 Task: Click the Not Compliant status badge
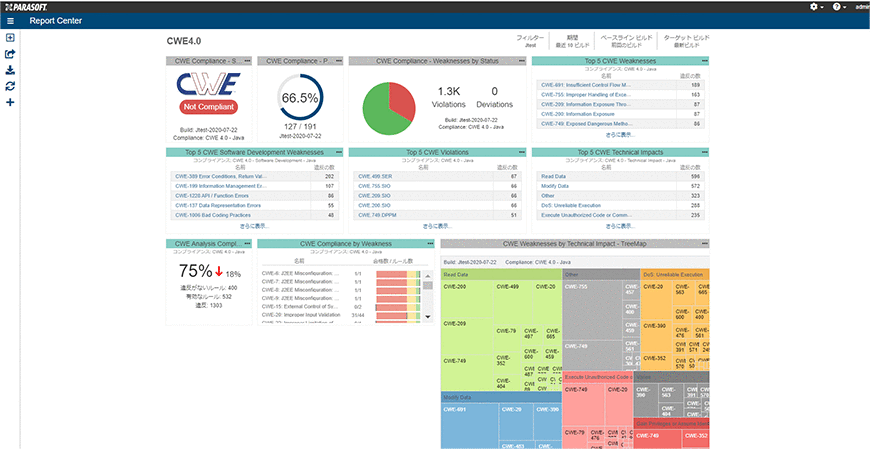[209, 107]
